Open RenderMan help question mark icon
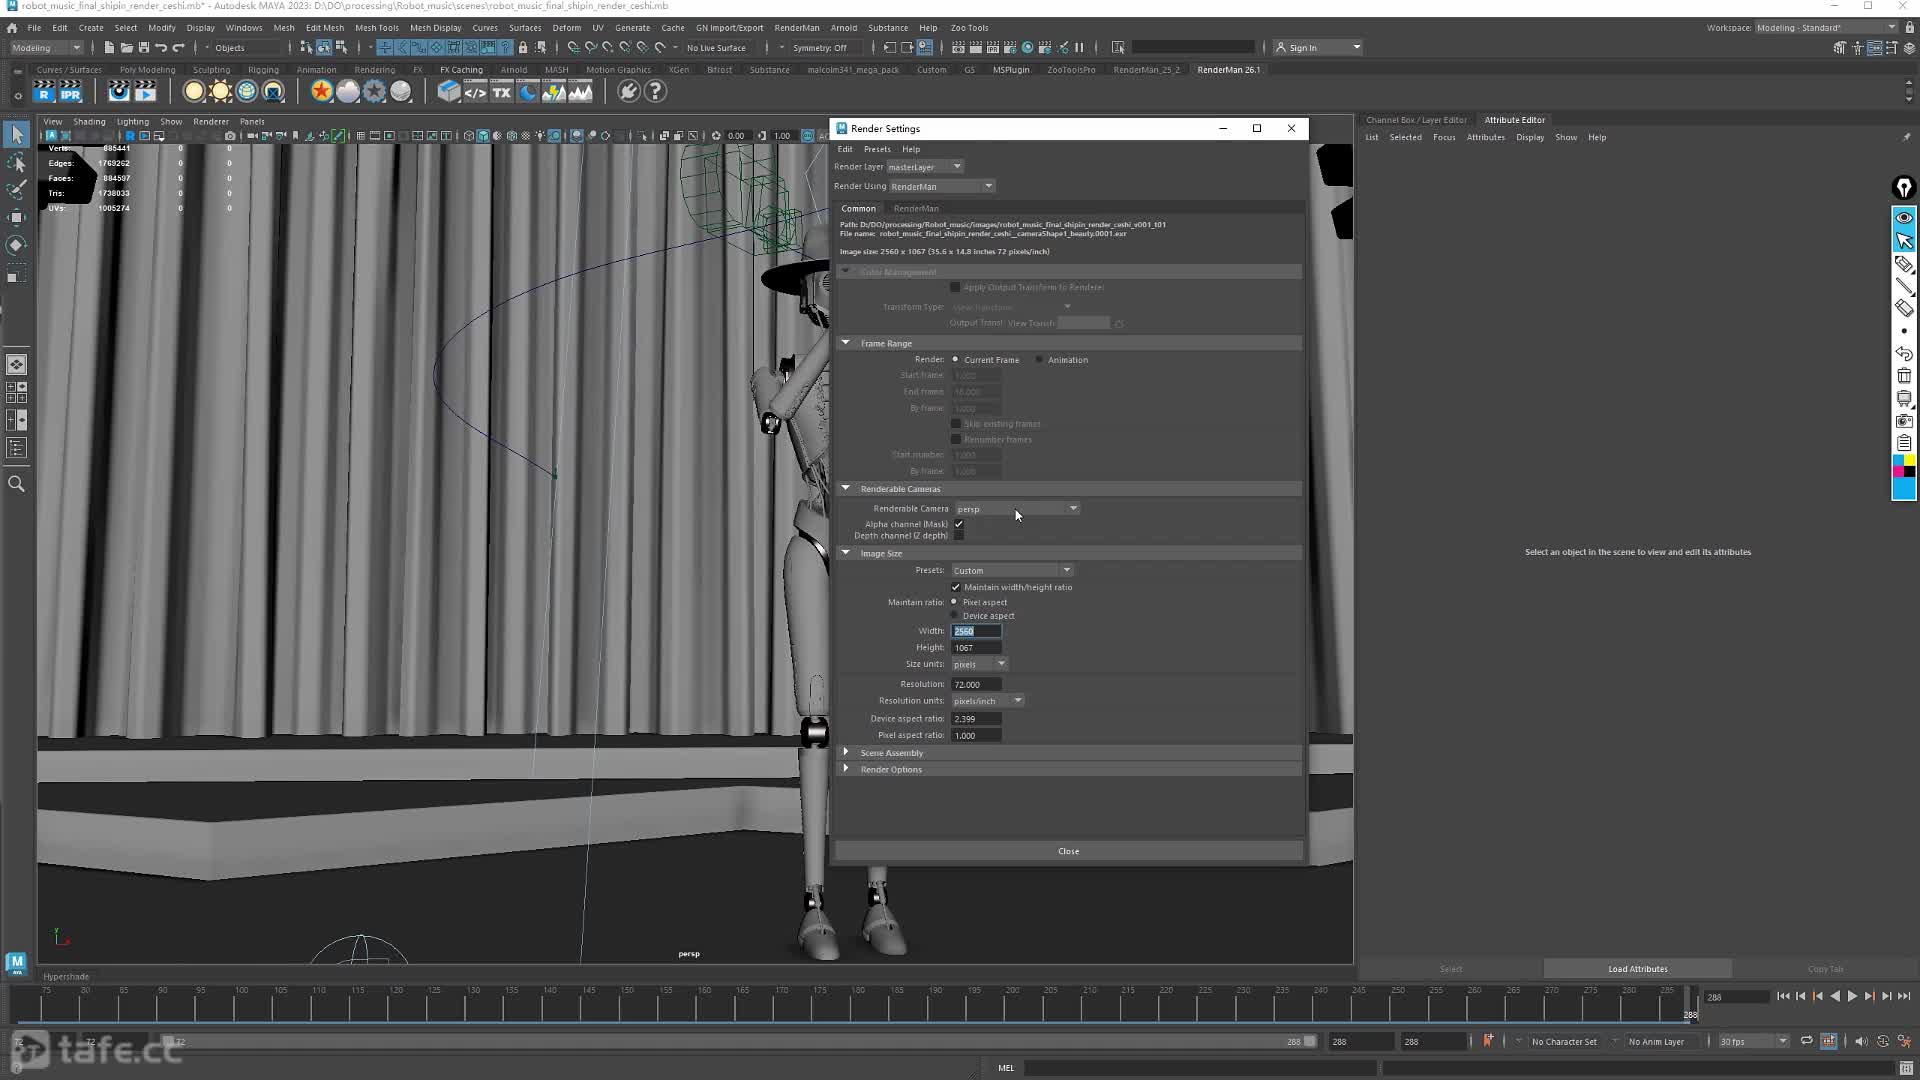Viewport: 1920px width, 1080px height. (655, 92)
